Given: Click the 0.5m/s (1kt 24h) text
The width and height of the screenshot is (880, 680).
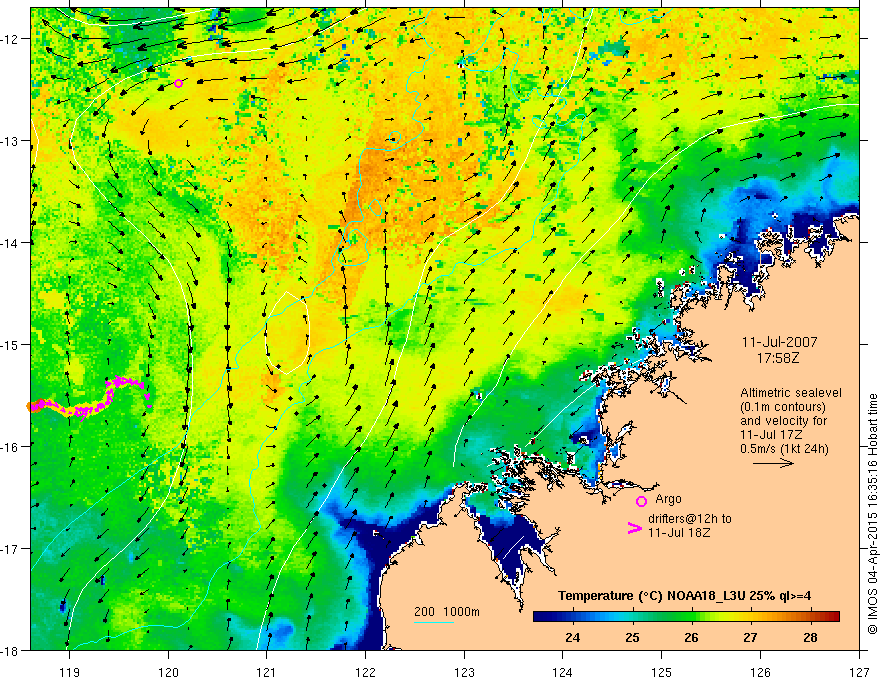Looking at the screenshot, I should pyautogui.click(x=784, y=449).
